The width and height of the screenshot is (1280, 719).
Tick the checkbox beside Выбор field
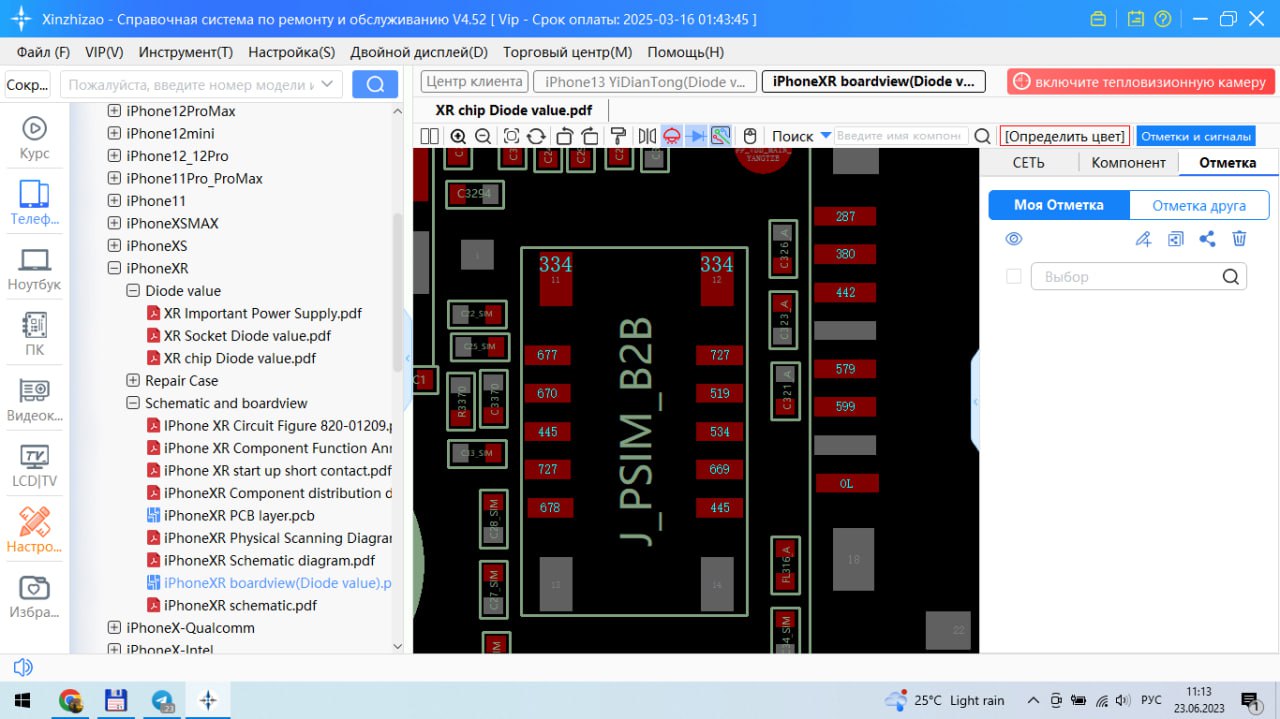coord(1014,276)
